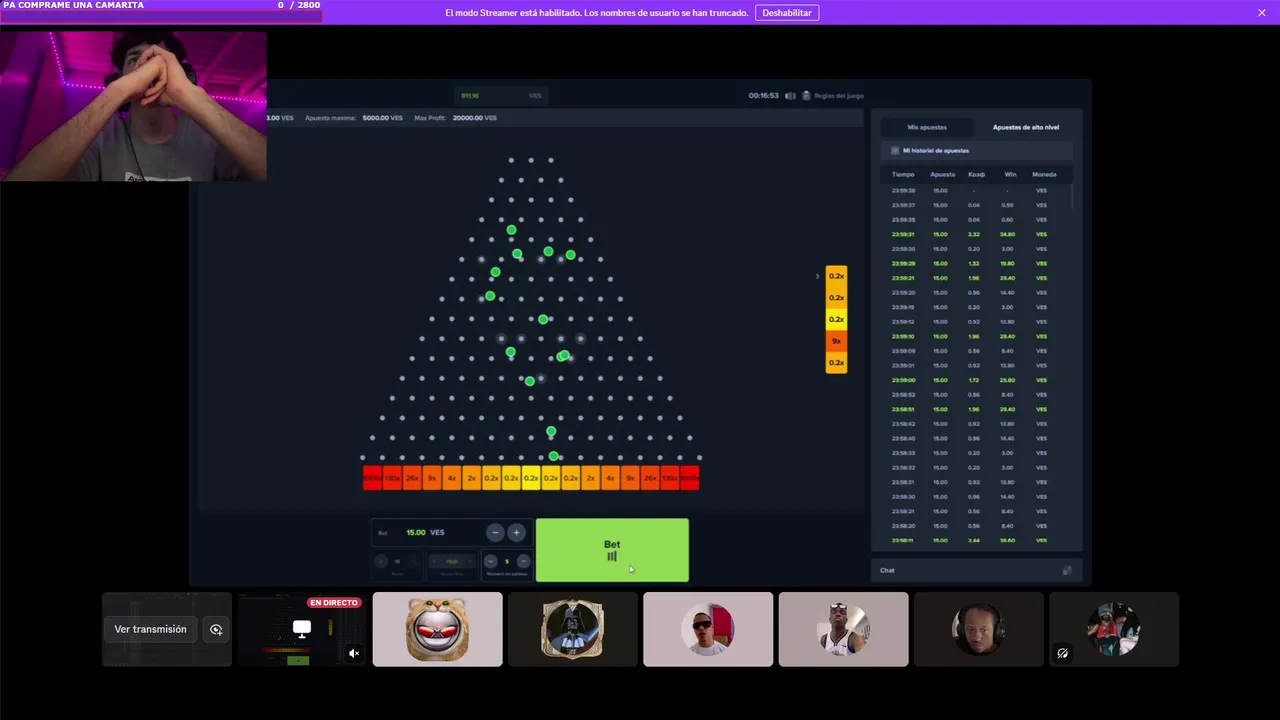
Task: Click the bet history scrollbar
Action: [1071, 196]
